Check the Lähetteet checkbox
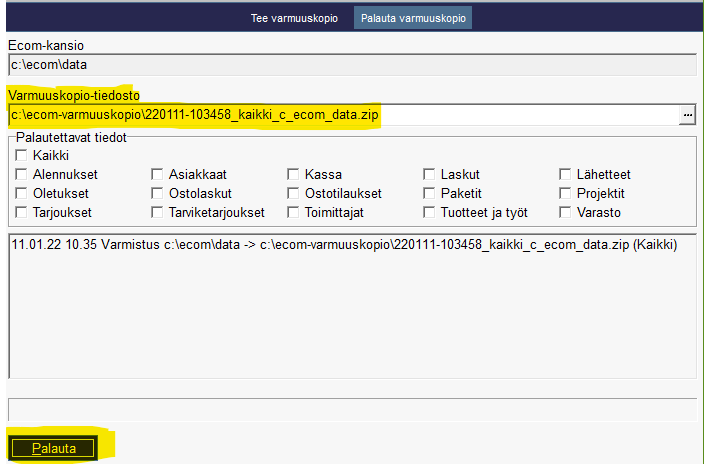704x465 pixels. tap(565, 174)
